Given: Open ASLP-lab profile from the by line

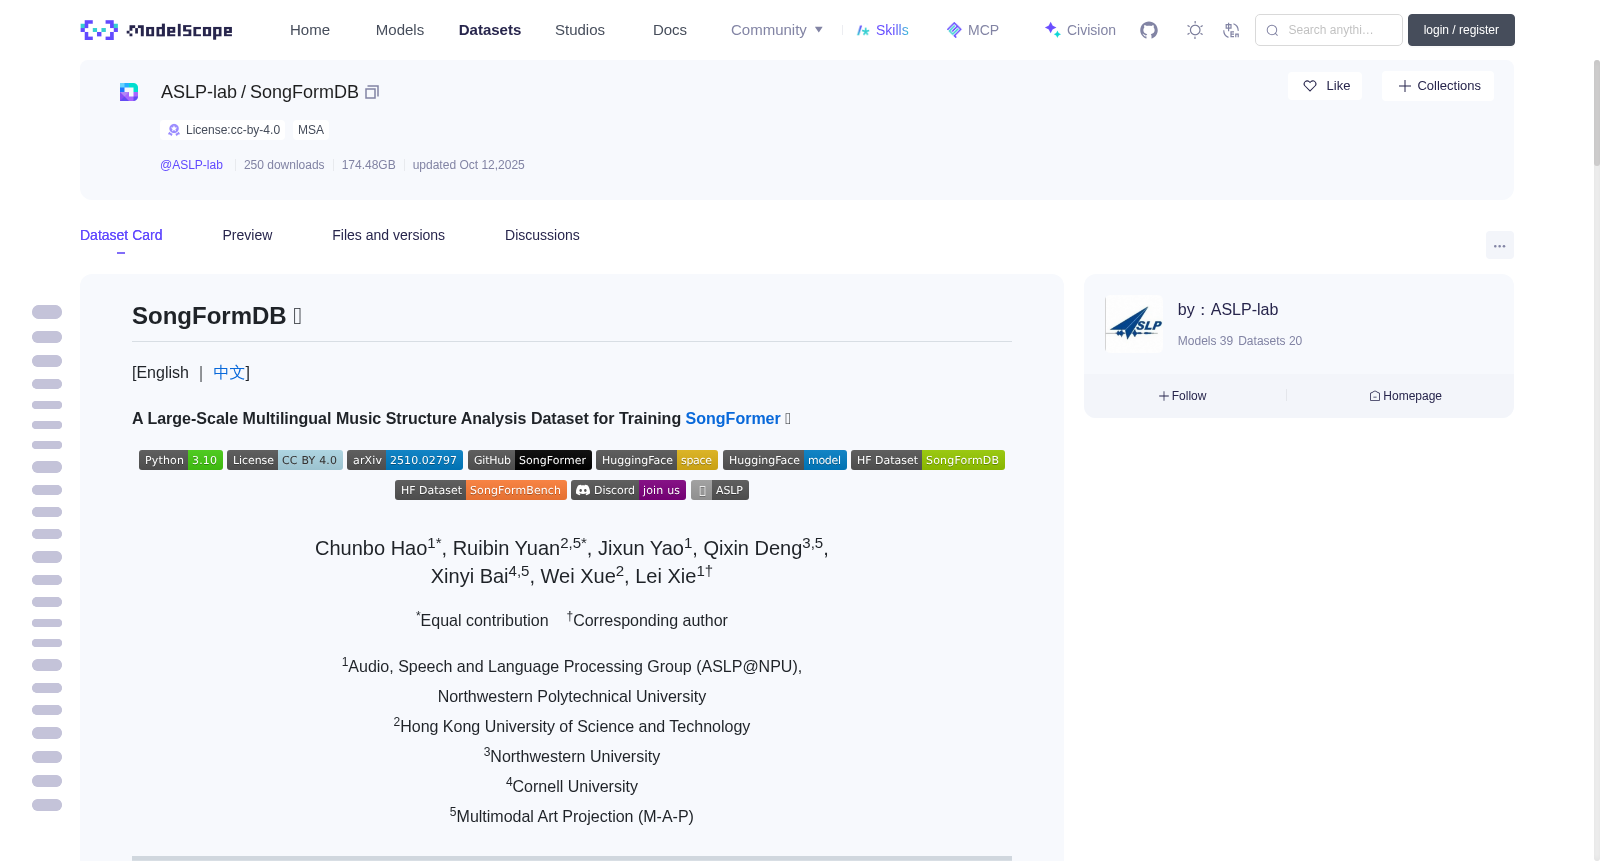Looking at the screenshot, I should pos(1244,310).
